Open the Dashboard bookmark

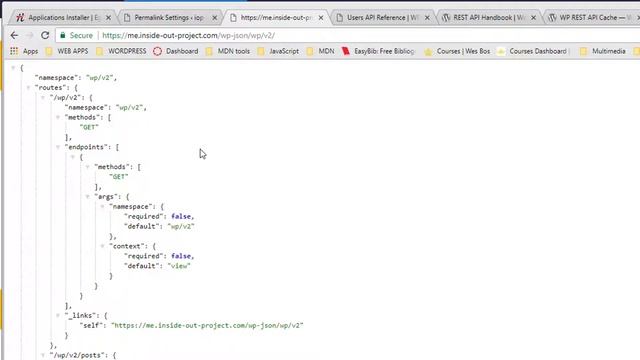point(176,51)
